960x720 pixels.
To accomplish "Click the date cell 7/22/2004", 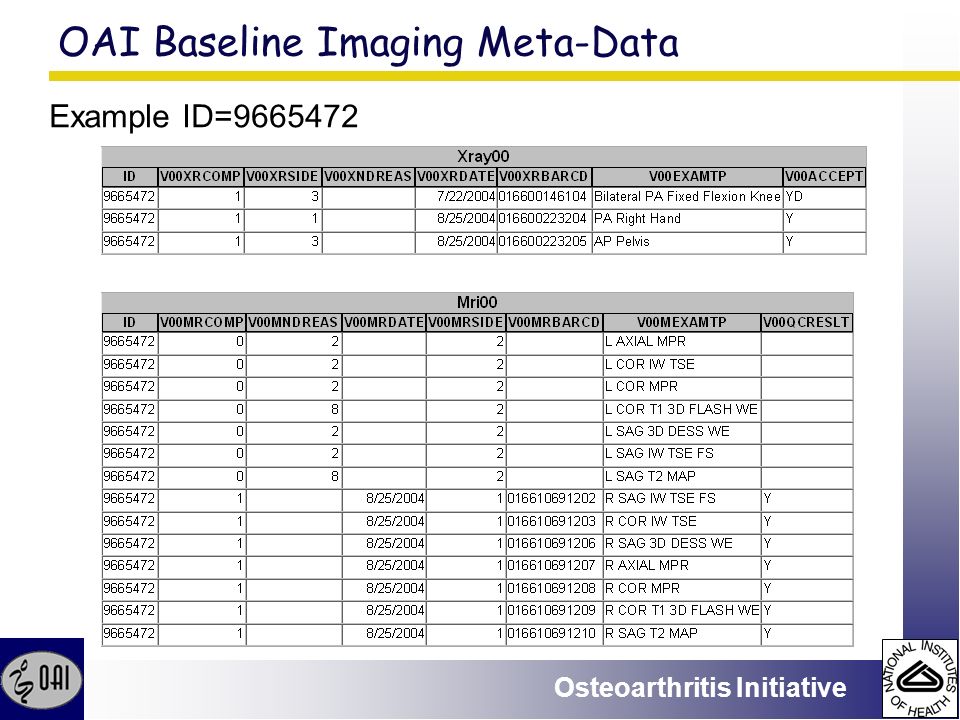I will click(x=456, y=197).
